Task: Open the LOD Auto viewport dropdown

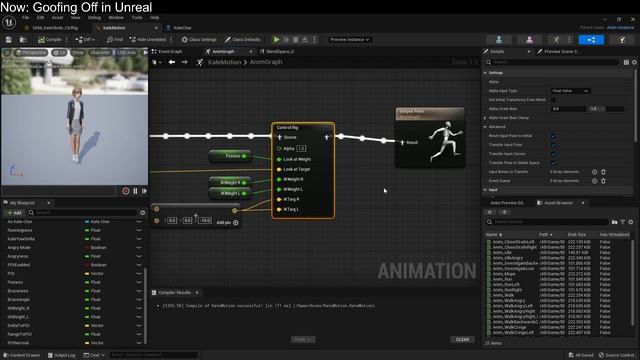Action: point(126,53)
